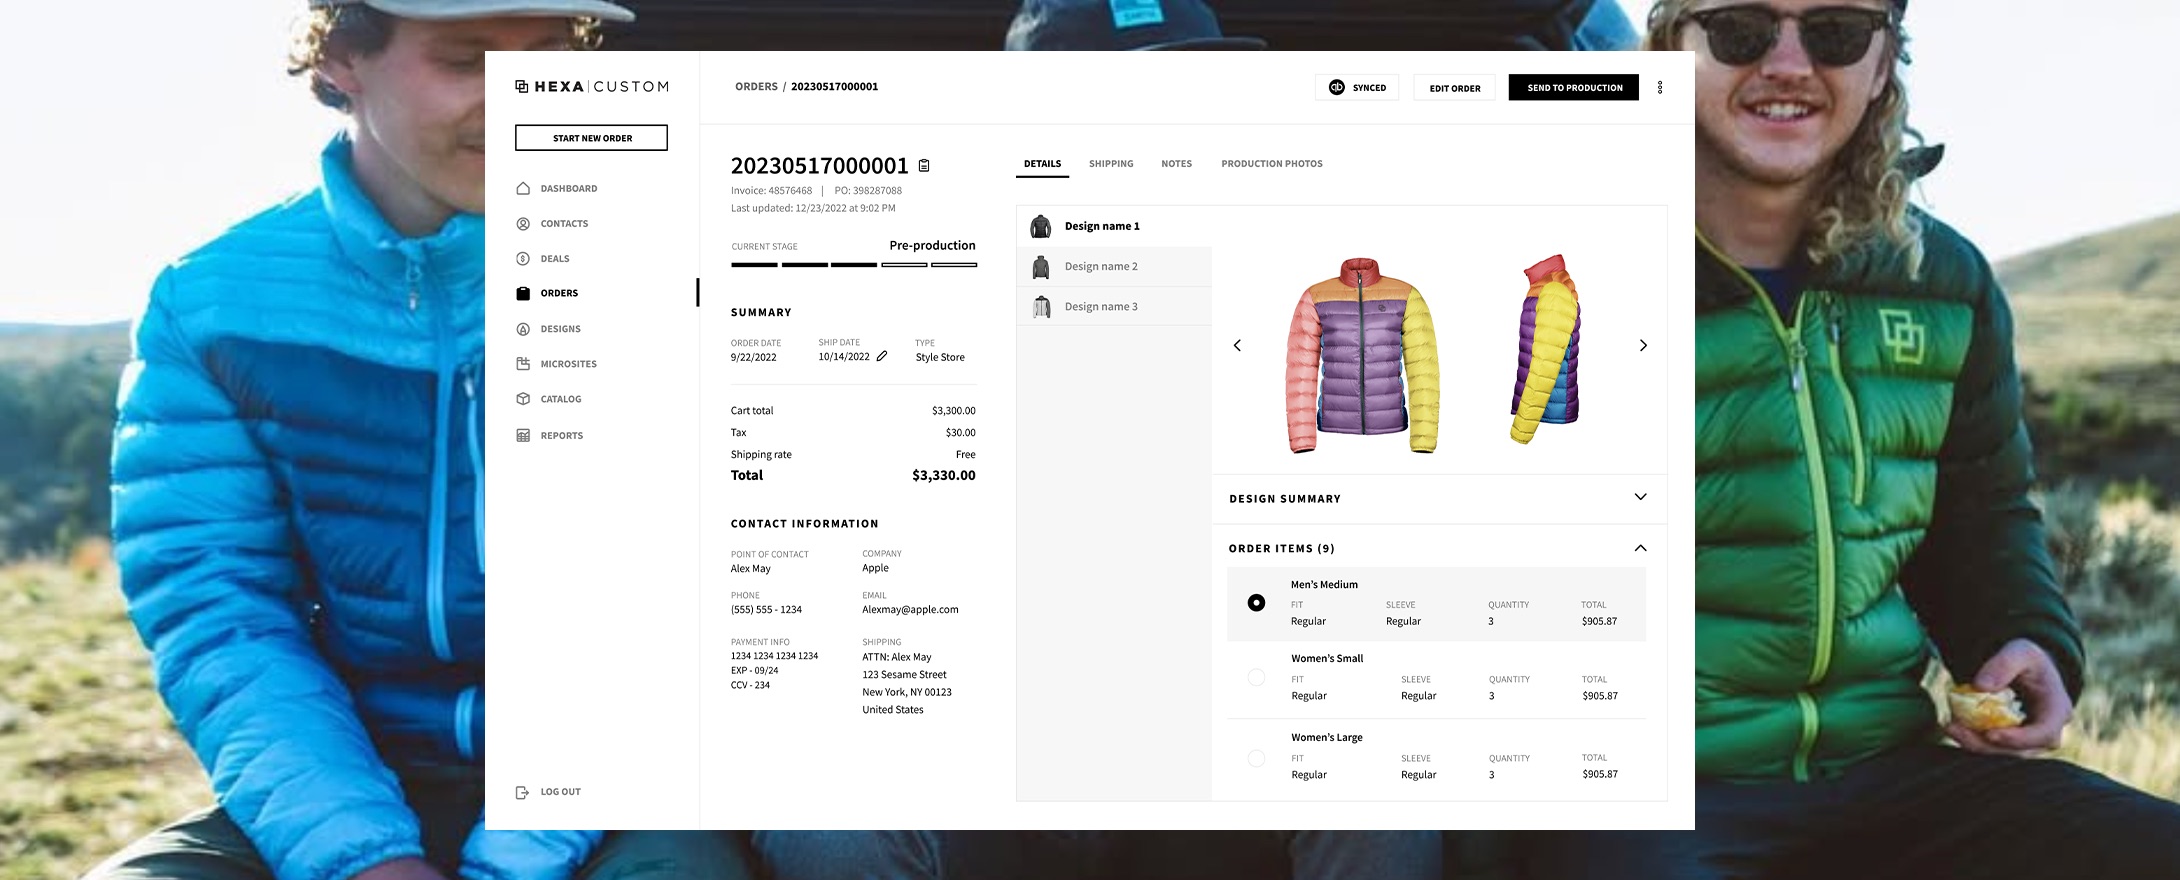Switch to the Shipping tab
The image size is (2180, 880).
[x=1111, y=164]
